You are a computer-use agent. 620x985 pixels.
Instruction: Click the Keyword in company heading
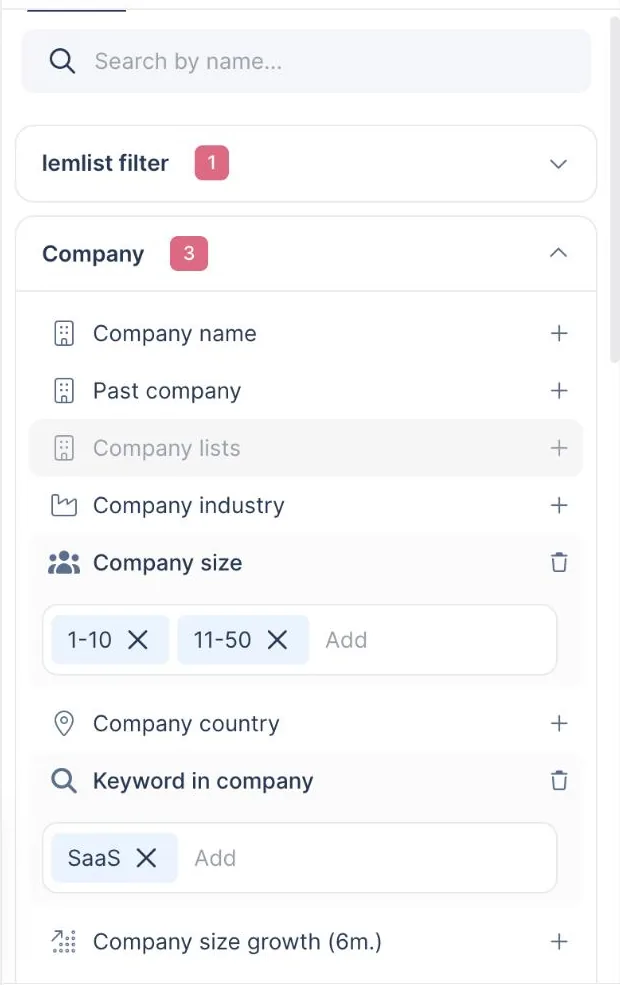tap(203, 780)
